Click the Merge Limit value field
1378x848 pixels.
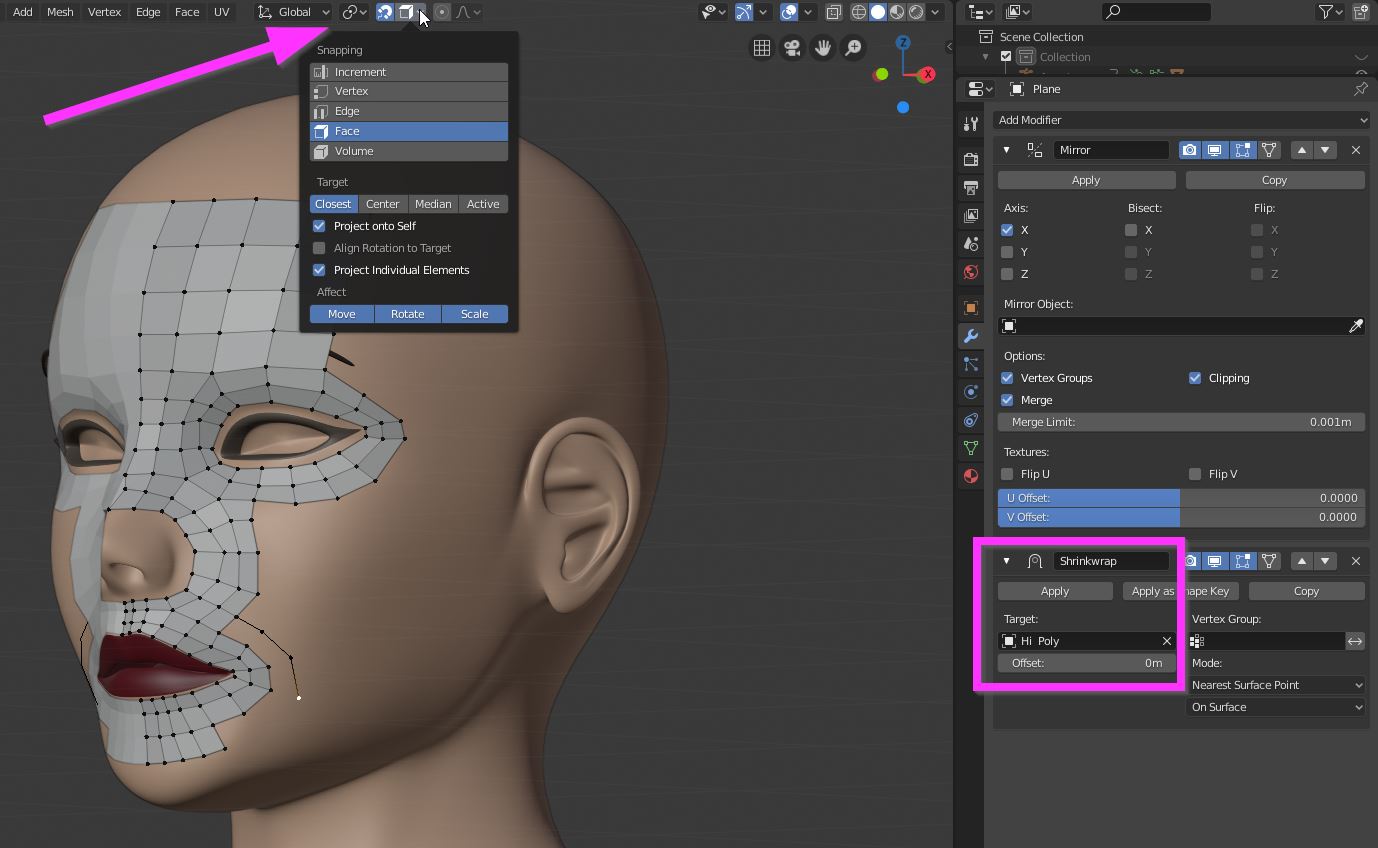pos(1181,422)
